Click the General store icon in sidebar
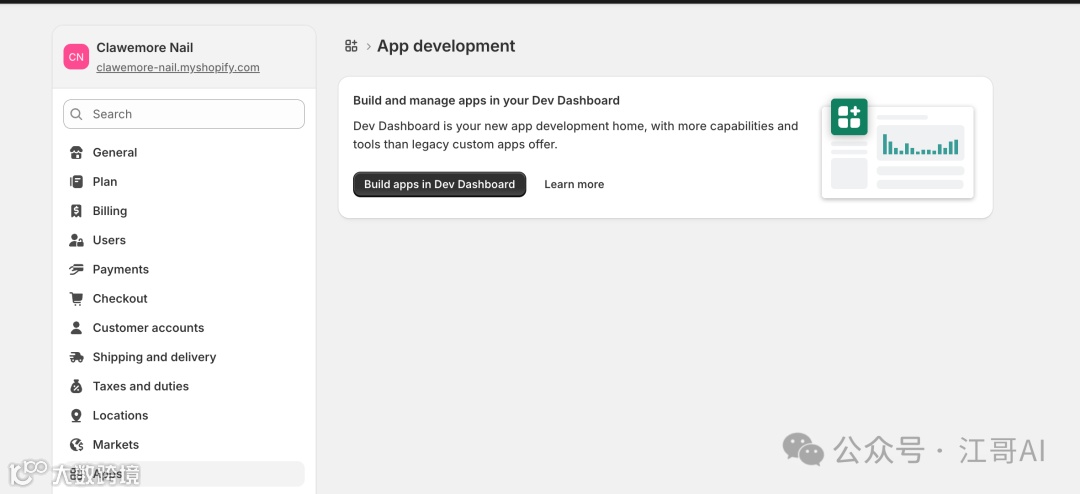Image resolution: width=1080 pixels, height=494 pixels. pos(76,153)
